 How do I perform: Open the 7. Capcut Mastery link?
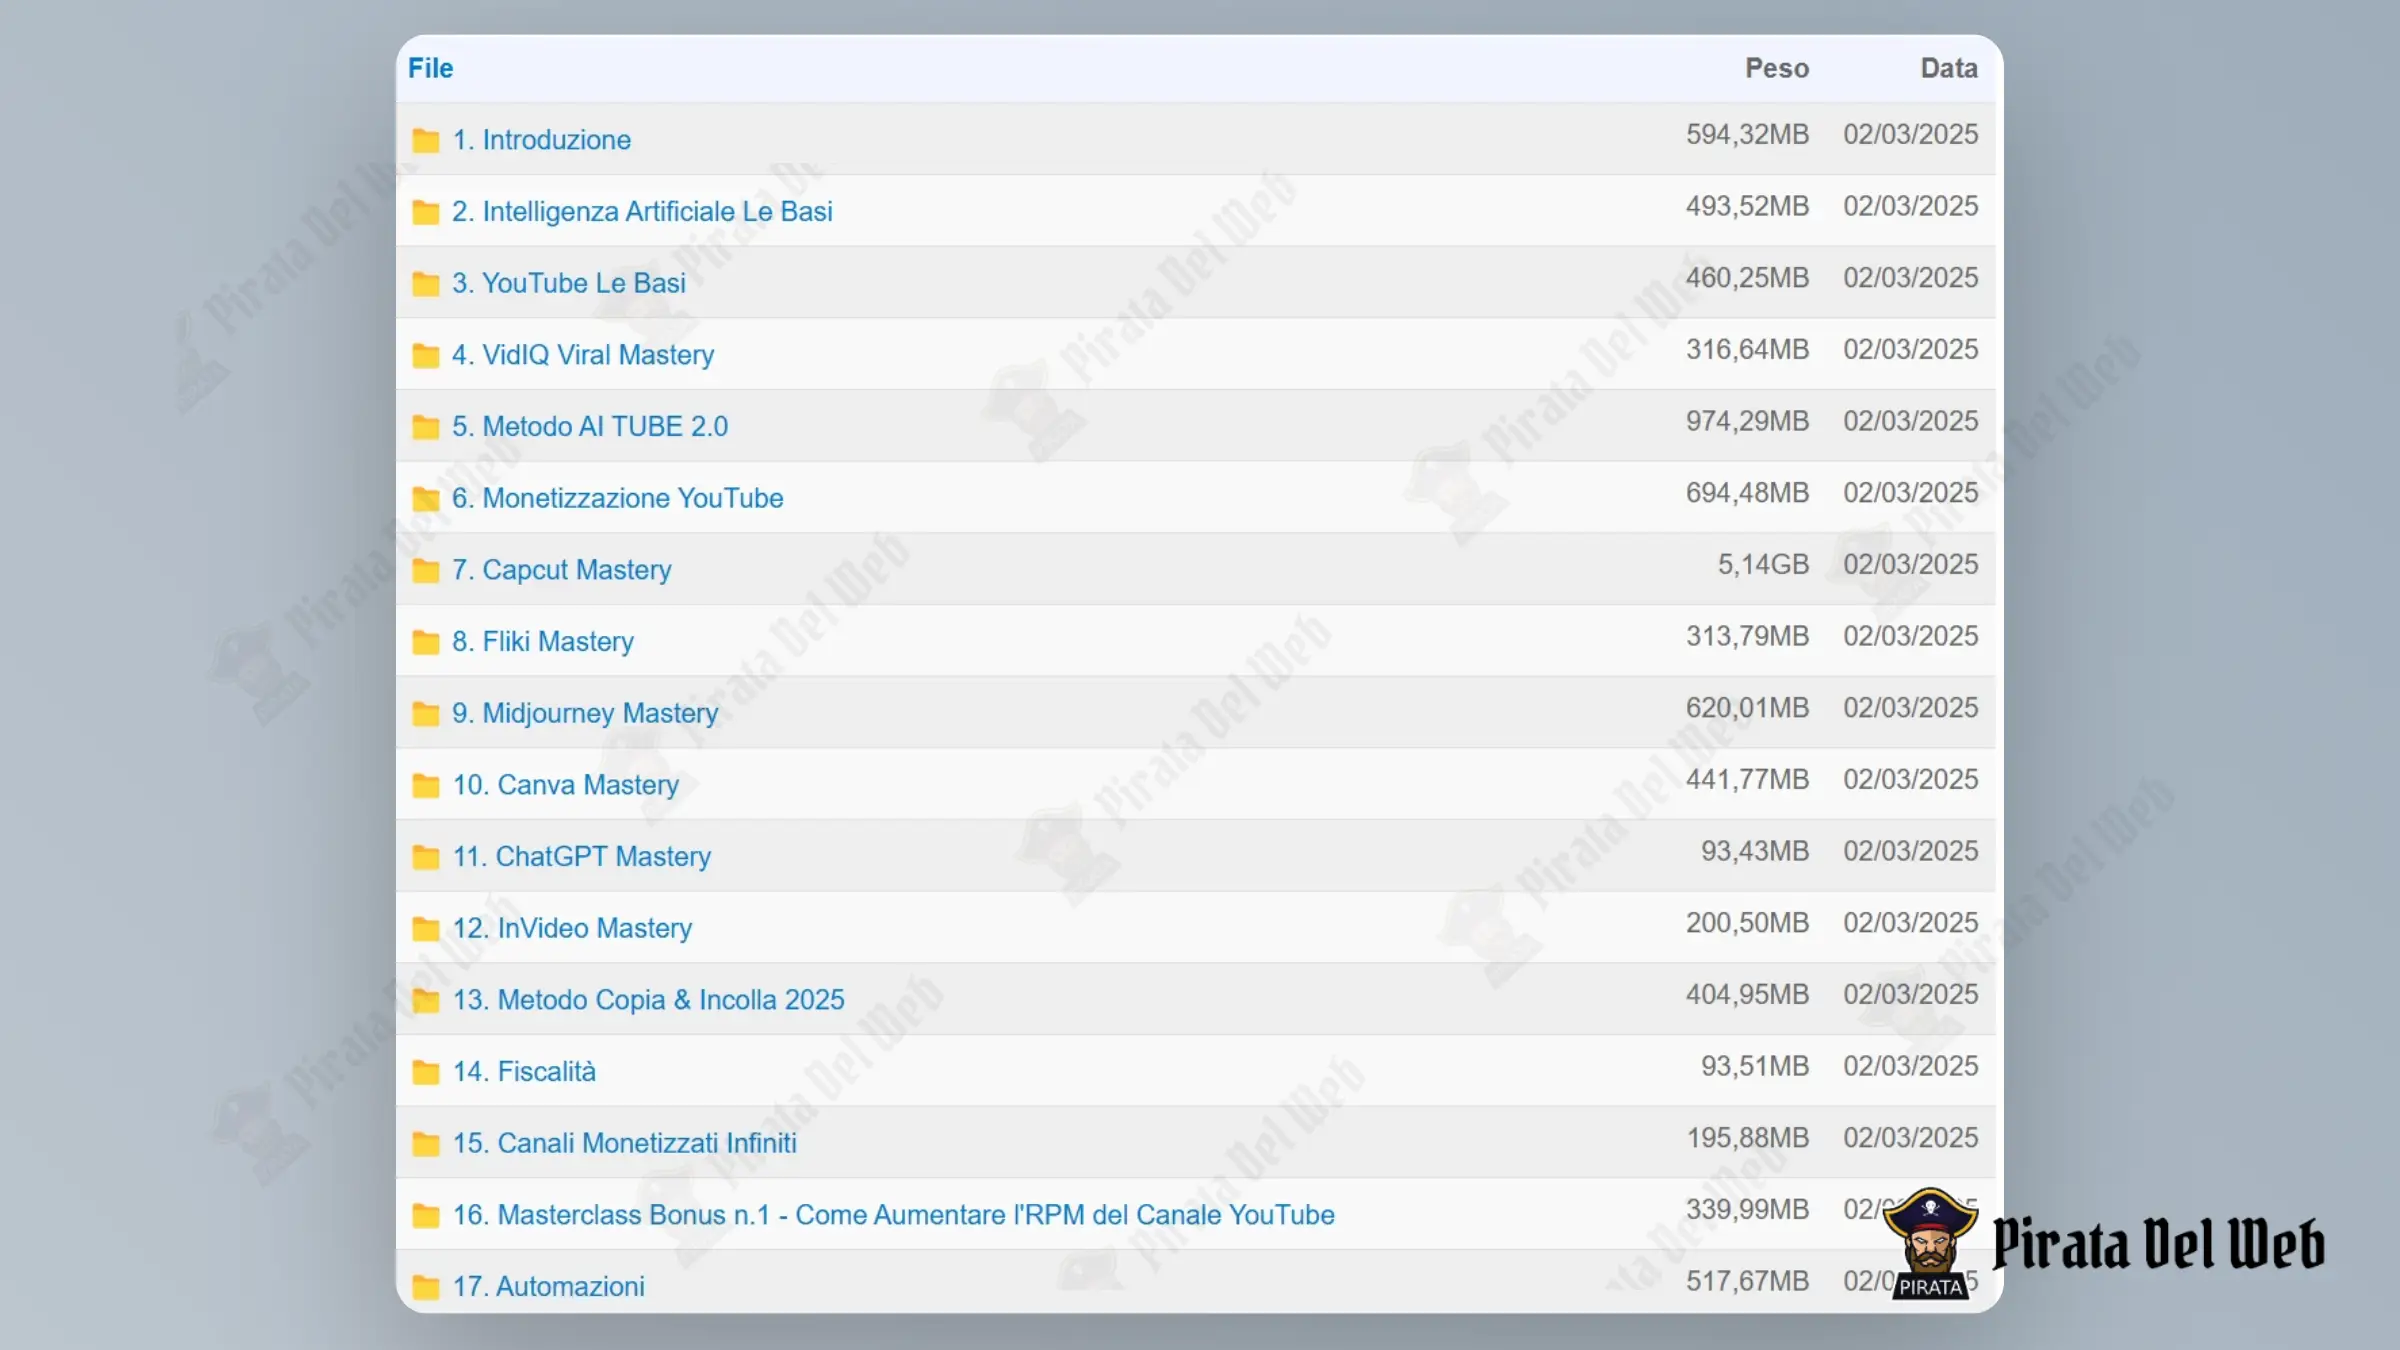[x=562, y=570]
